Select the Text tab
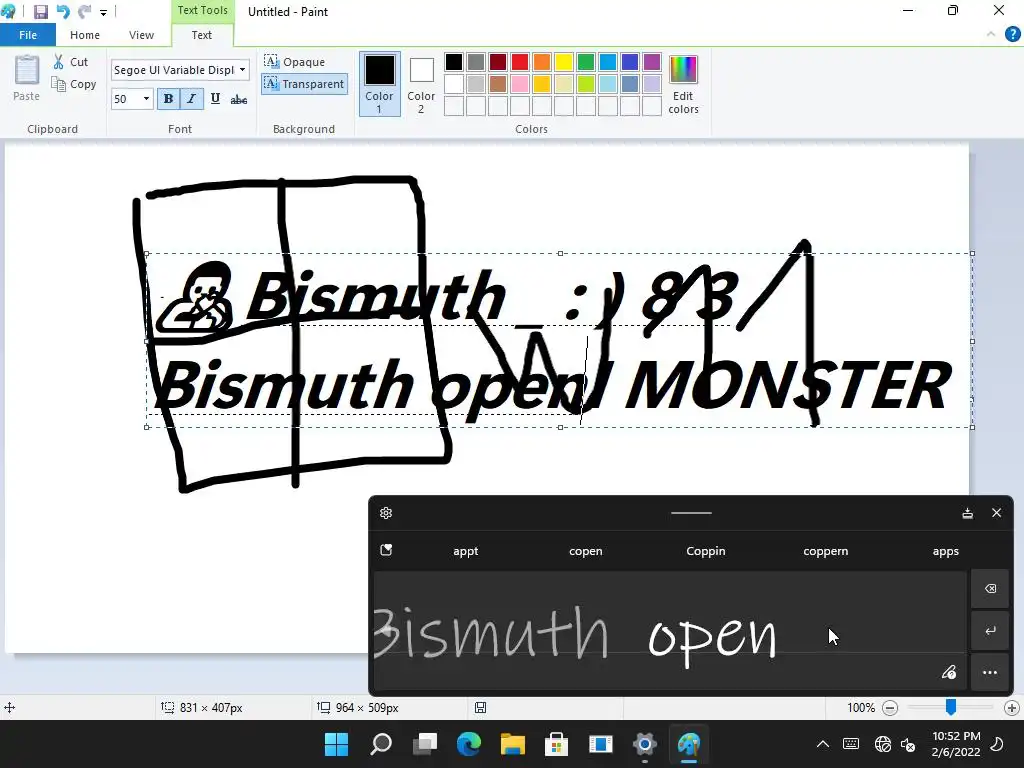The width and height of the screenshot is (1024, 768). point(202,35)
